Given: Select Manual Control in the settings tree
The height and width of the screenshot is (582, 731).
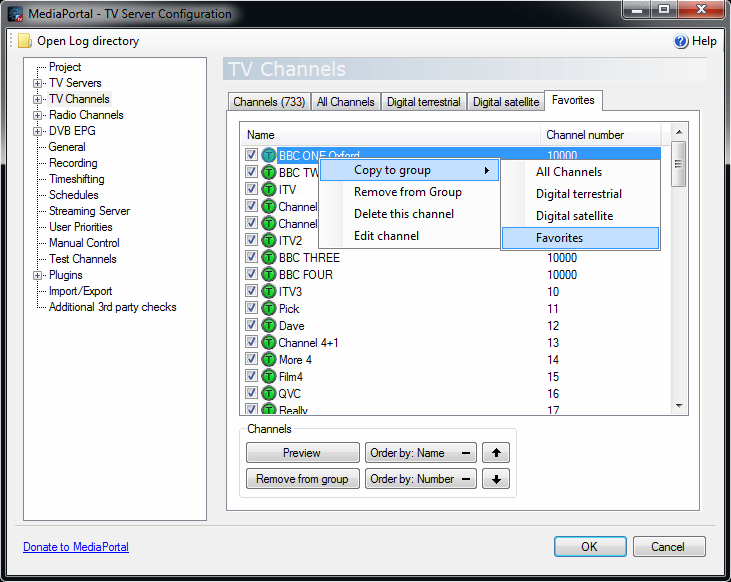Looking at the screenshot, I should click(84, 243).
